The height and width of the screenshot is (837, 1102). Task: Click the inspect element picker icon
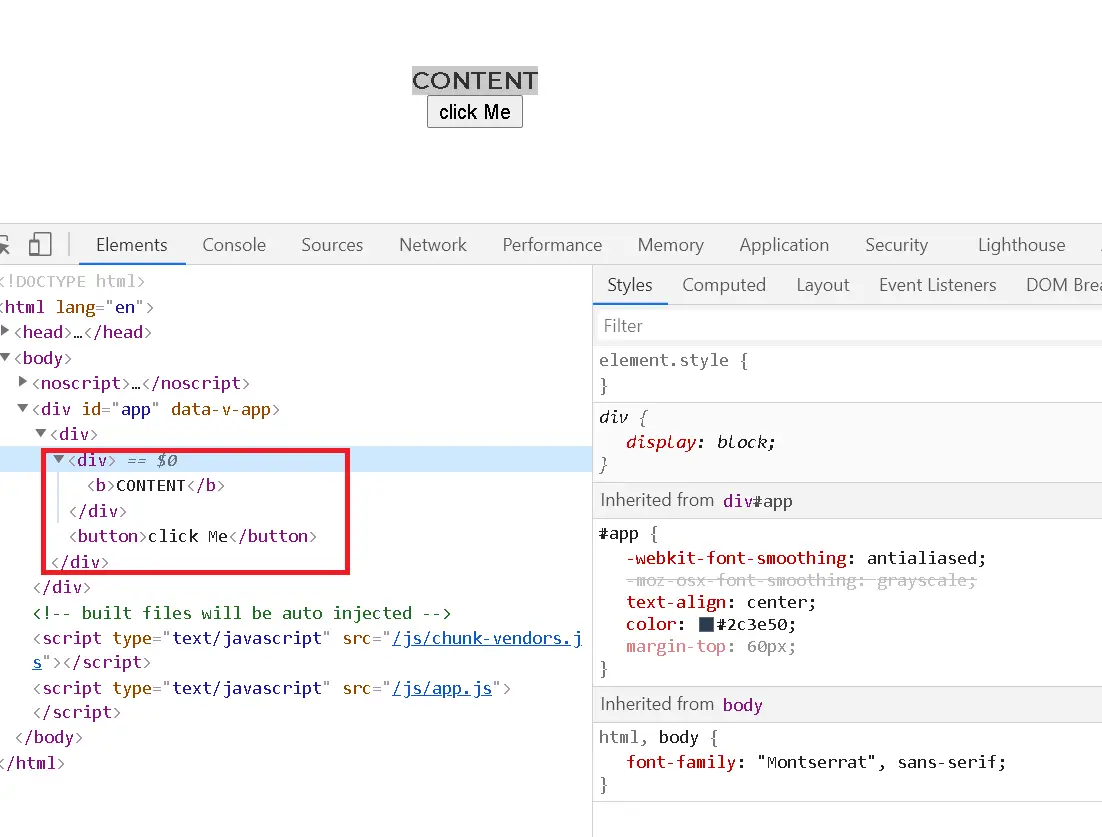tap(4, 245)
